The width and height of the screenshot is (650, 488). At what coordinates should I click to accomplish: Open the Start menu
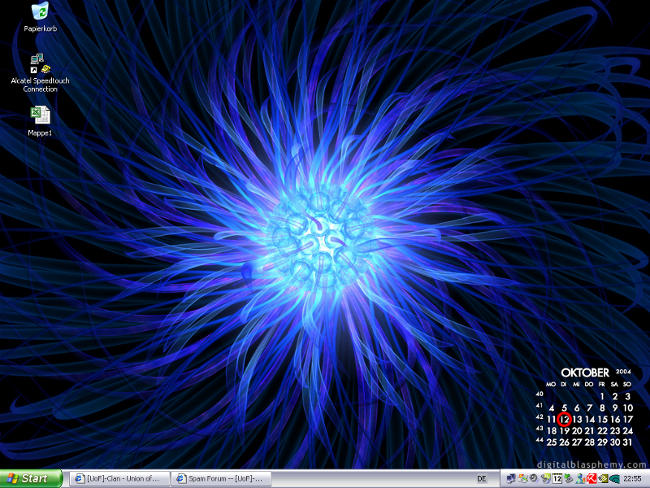pos(32,479)
